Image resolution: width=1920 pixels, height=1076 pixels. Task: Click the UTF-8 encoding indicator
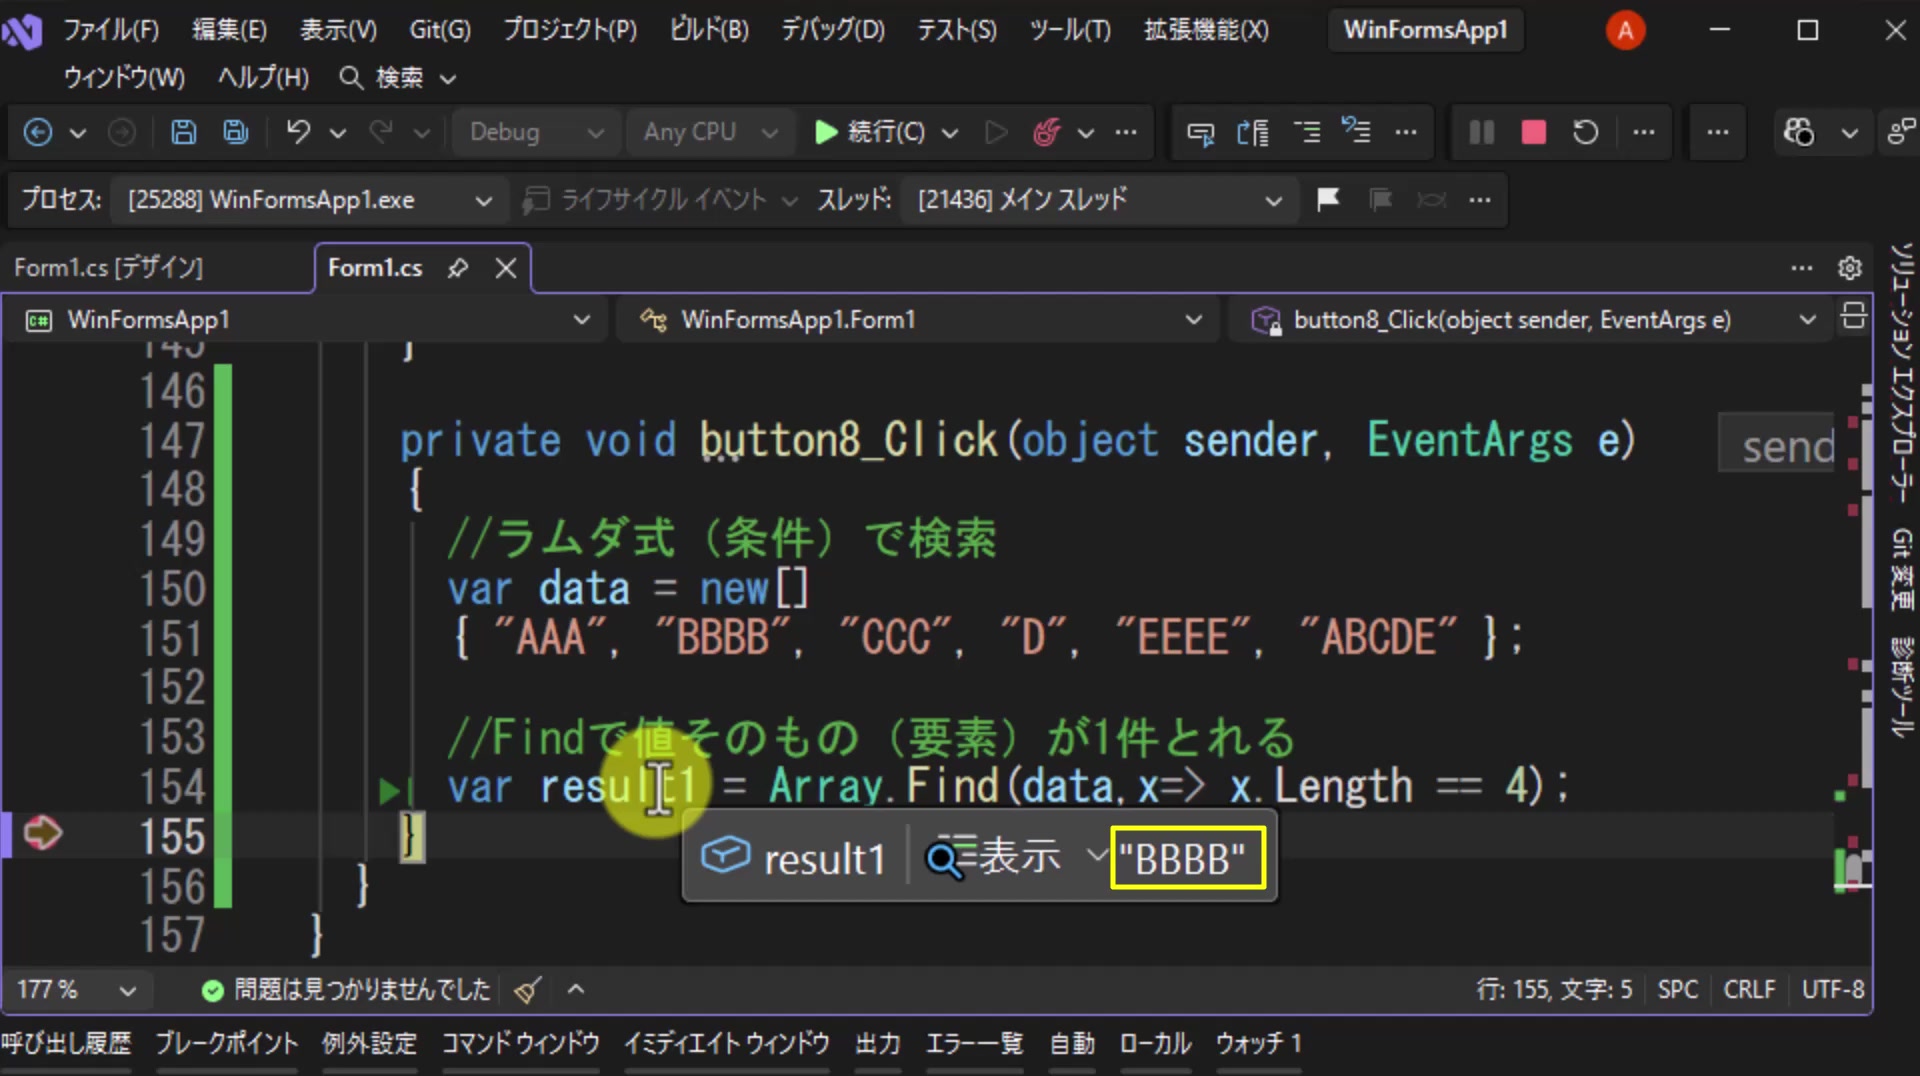pyautogui.click(x=1832, y=990)
